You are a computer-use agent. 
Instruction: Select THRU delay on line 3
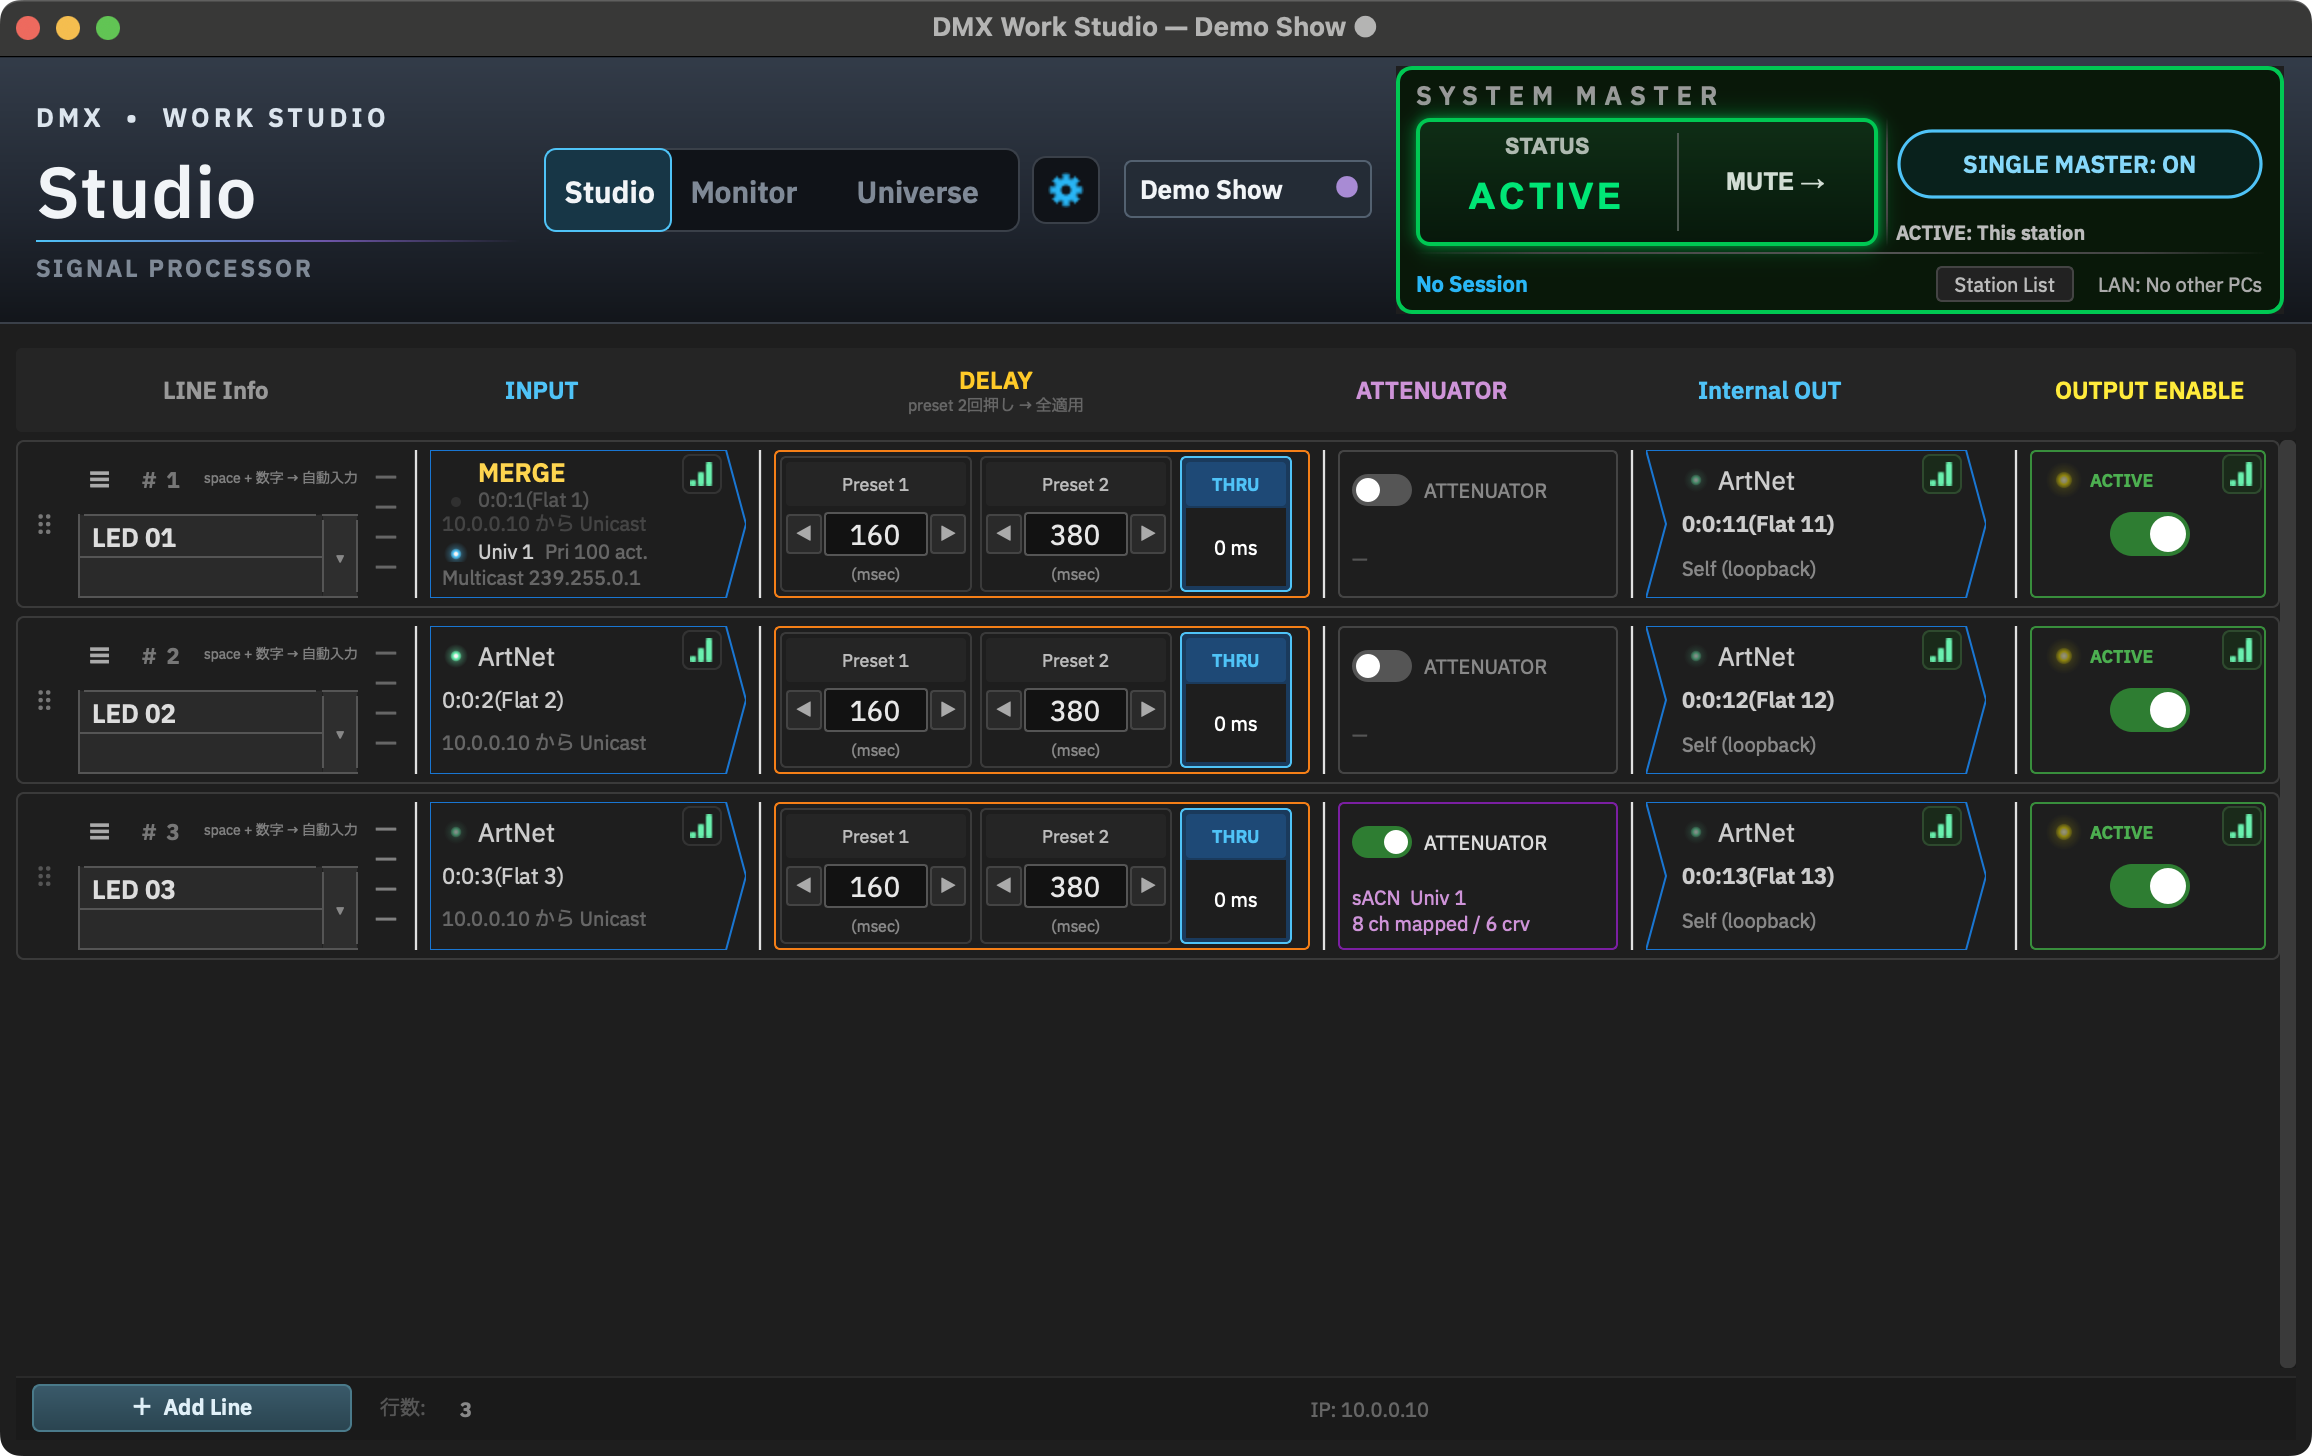point(1235,876)
